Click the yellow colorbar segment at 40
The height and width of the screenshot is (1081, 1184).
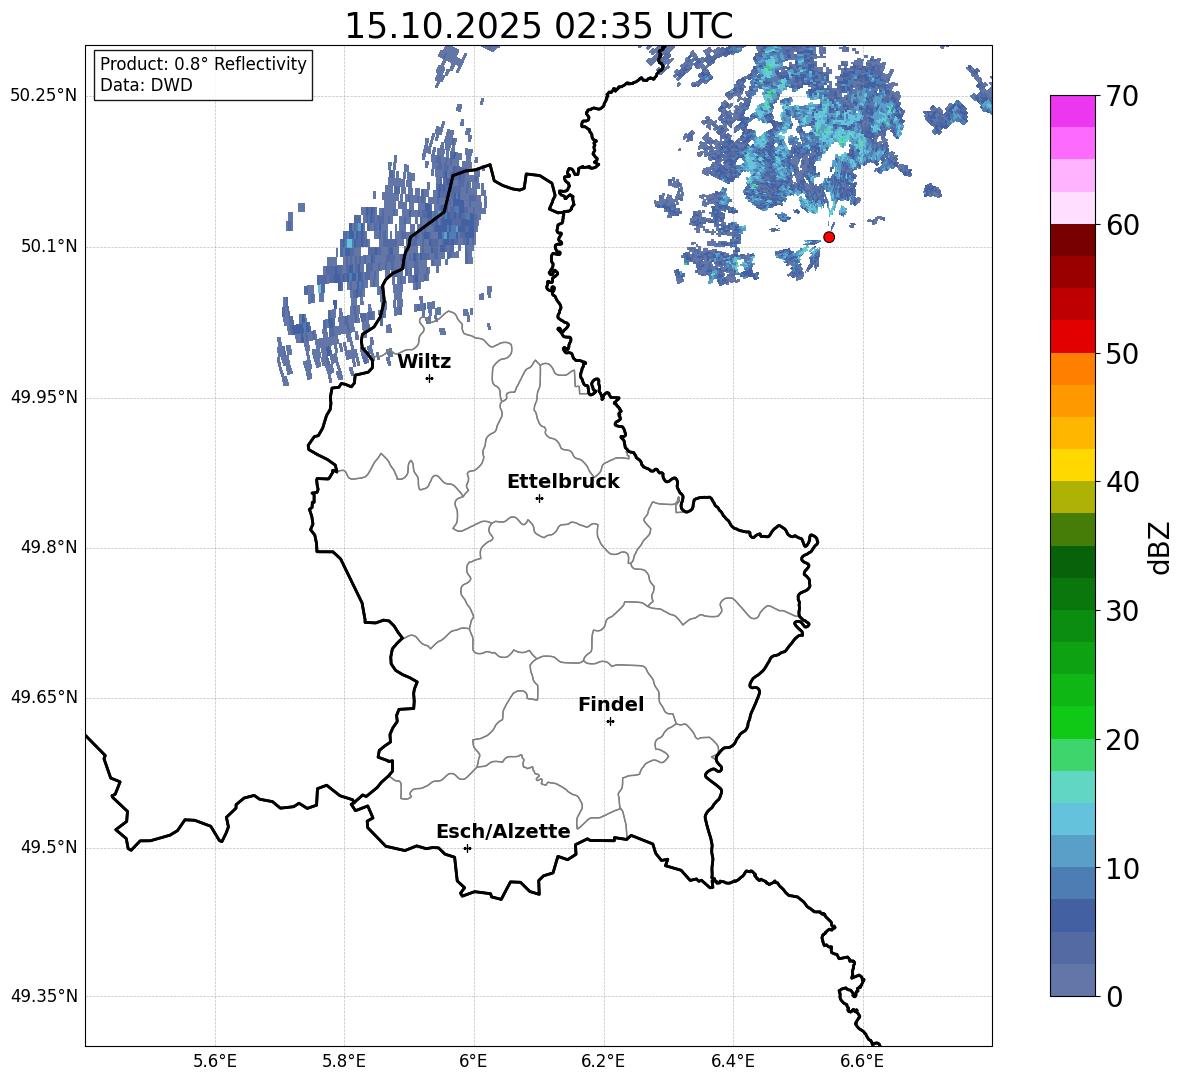pos(1072,465)
